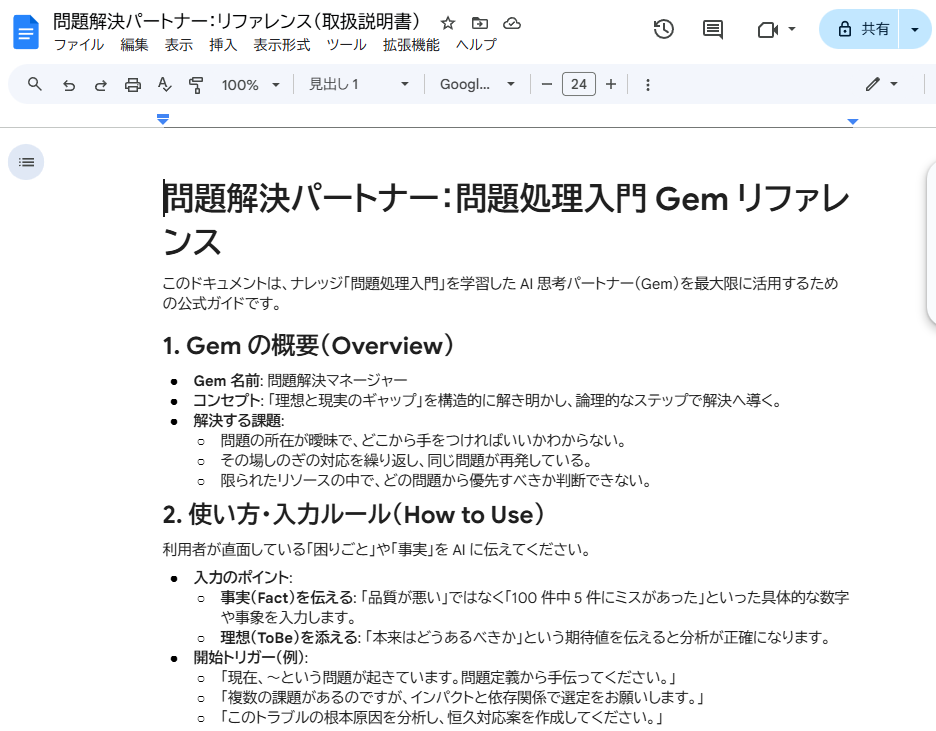Click the 解決する課題 bullet
This screenshot has height=731, width=936.
(239, 420)
